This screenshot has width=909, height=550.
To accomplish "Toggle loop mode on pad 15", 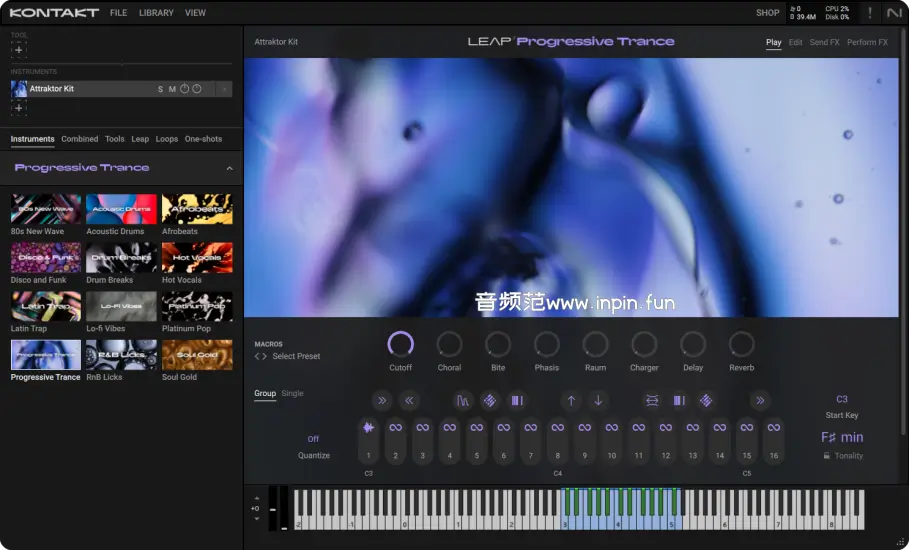I will 747,428.
